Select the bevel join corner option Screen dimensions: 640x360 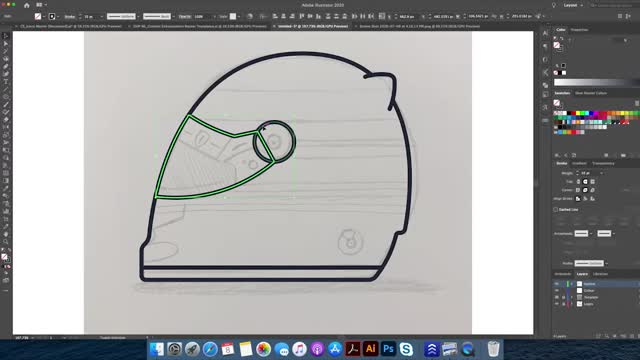(x=593, y=190)
